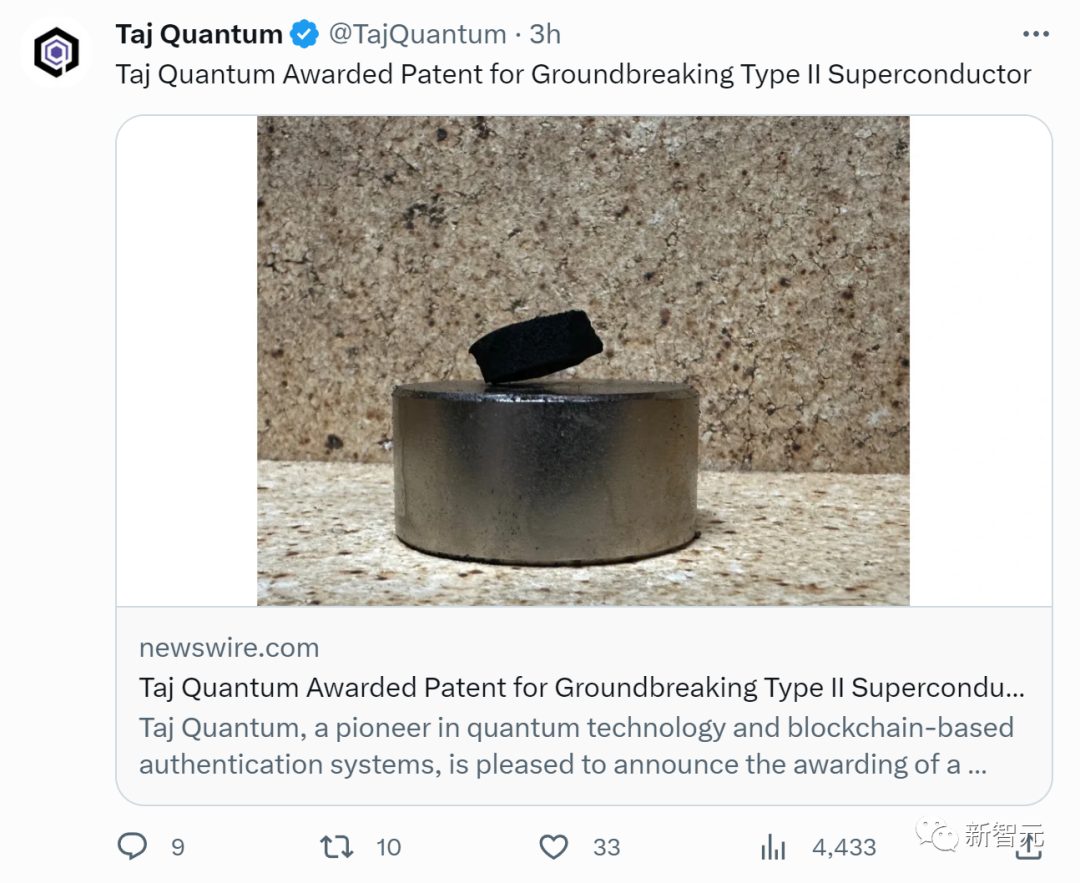Open the tweet's three-dot More menu

tap(1036, 34)
